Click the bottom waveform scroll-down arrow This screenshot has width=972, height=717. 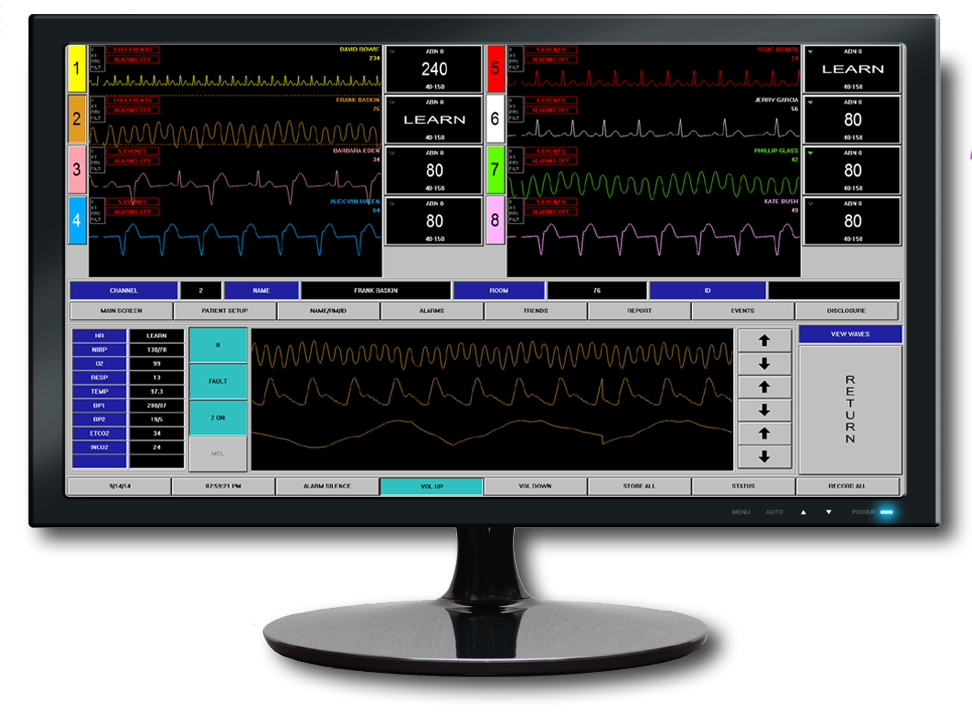pos(764,457)
